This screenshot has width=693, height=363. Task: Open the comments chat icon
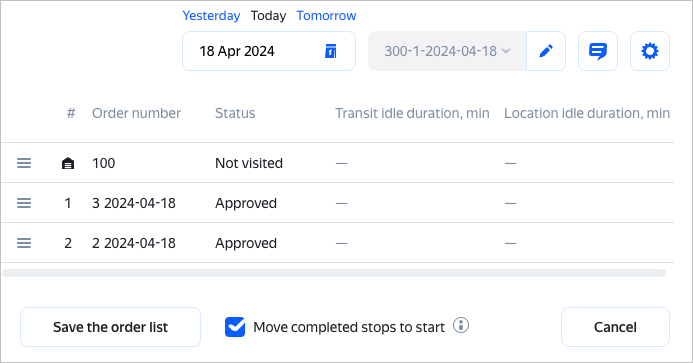598,51
